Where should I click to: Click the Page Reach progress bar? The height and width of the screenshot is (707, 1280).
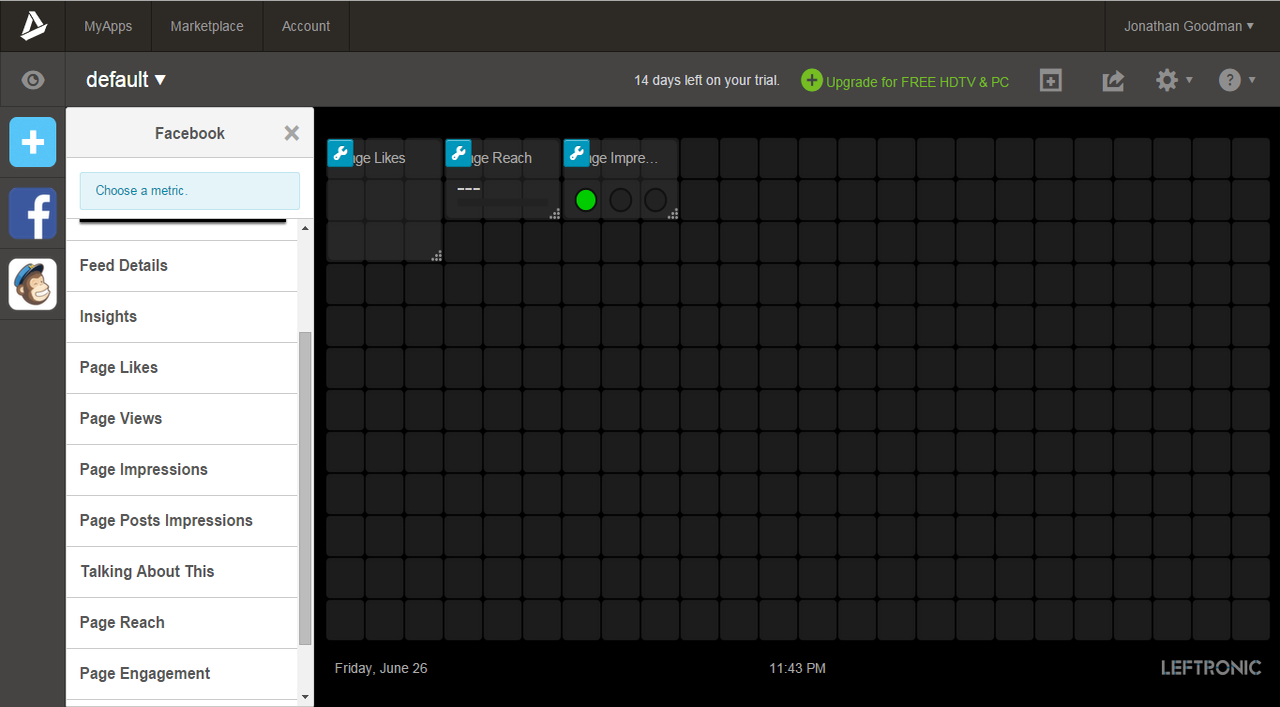point(502,202)
